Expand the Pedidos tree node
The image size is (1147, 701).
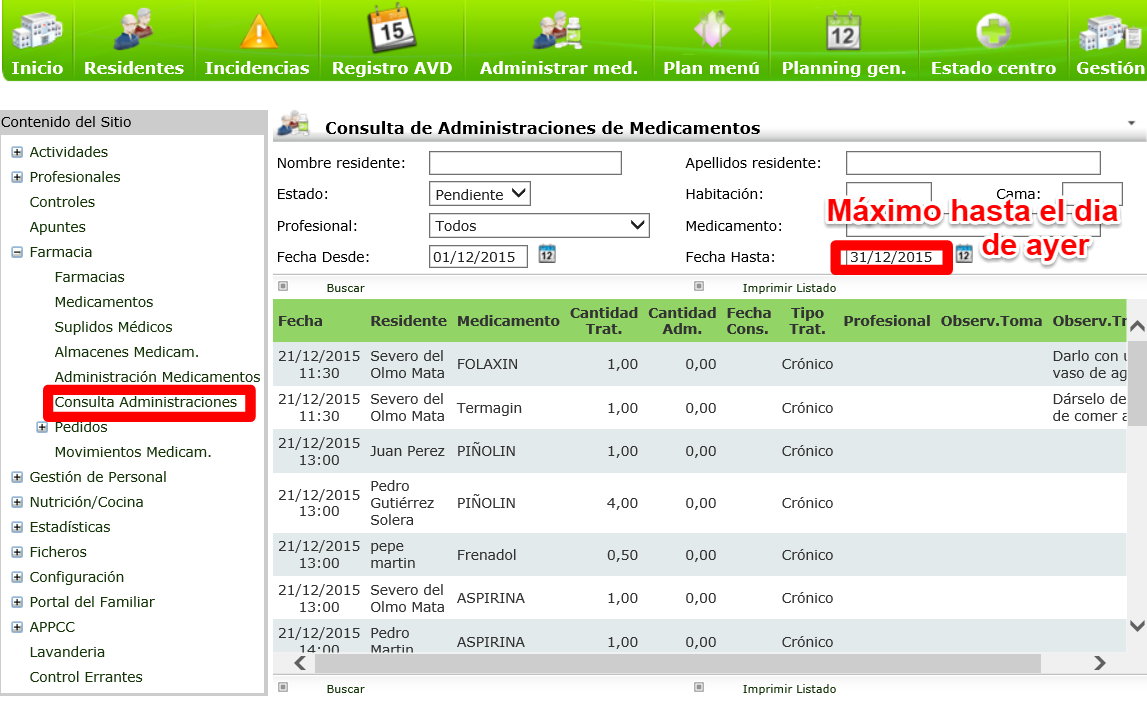(x=42, y=427)
